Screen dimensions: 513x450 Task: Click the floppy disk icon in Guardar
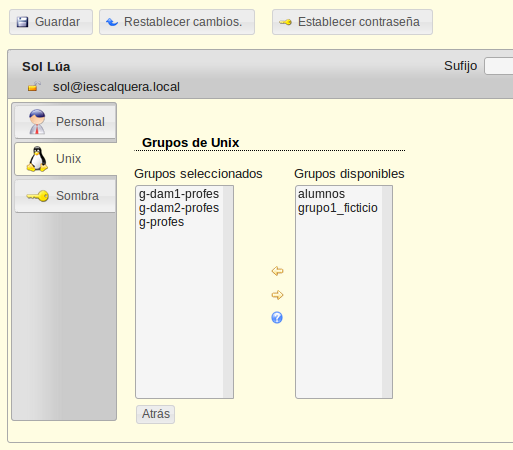22,22
